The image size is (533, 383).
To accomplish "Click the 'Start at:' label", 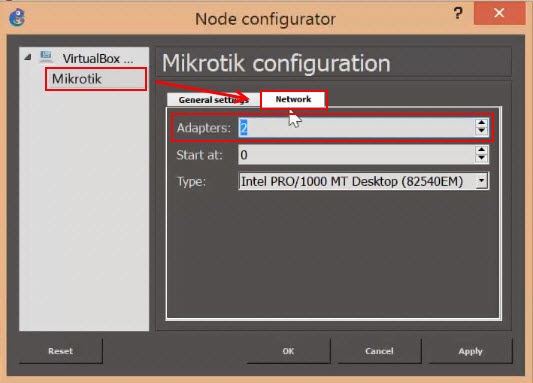I will [x=200, y=155].
